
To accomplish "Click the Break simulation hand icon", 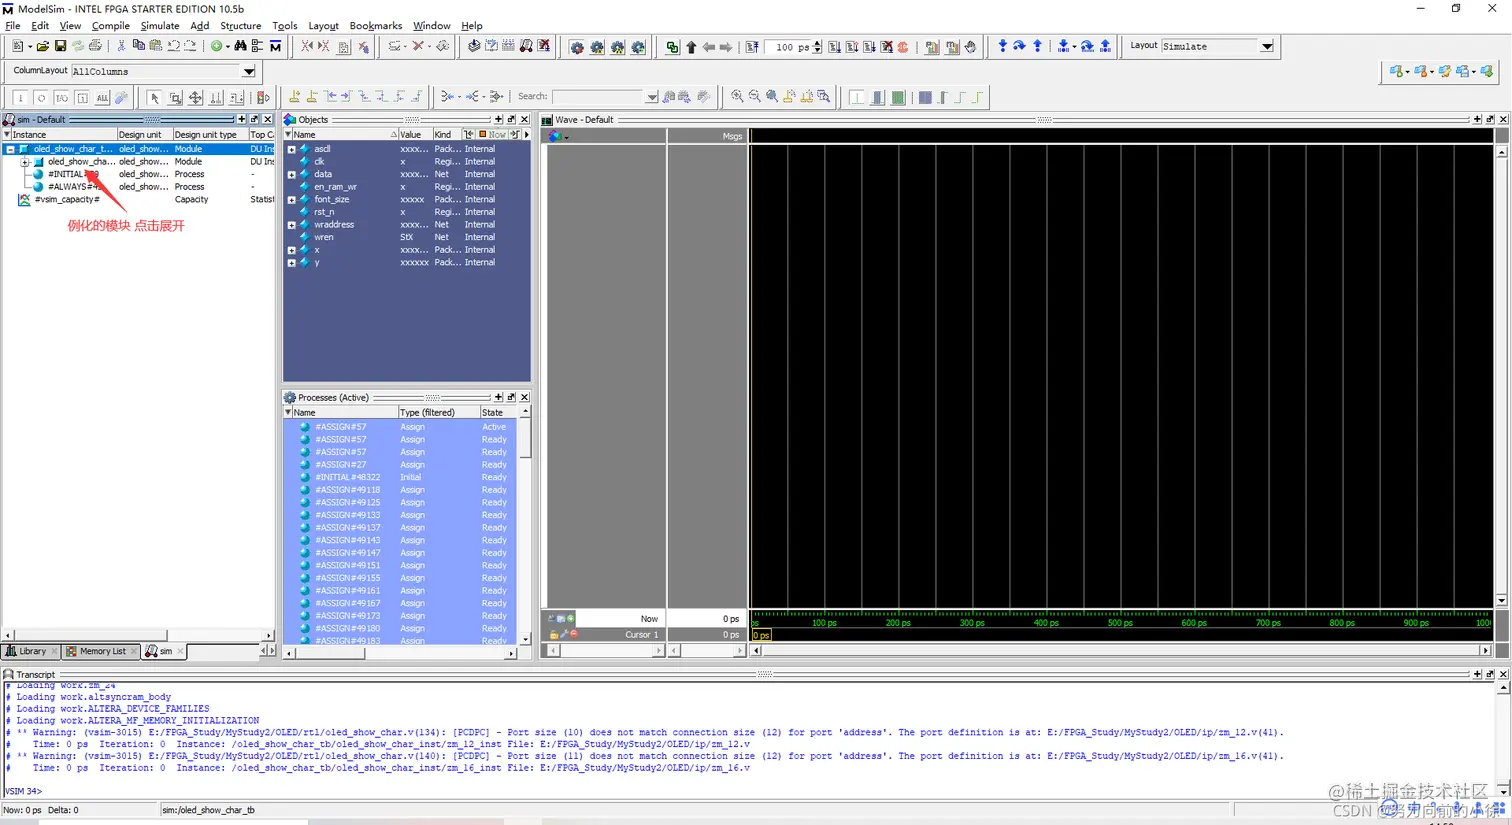I will pos(970,47).
